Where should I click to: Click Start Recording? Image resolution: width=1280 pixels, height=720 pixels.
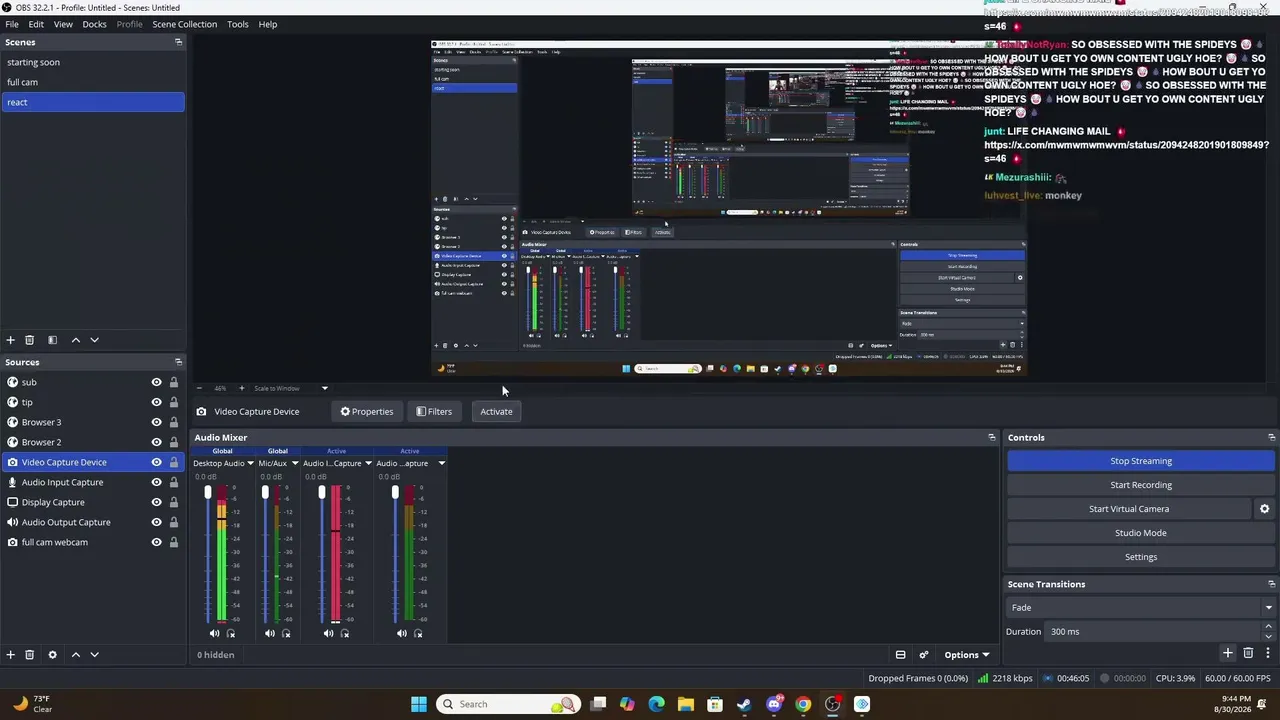[1141, 485]
